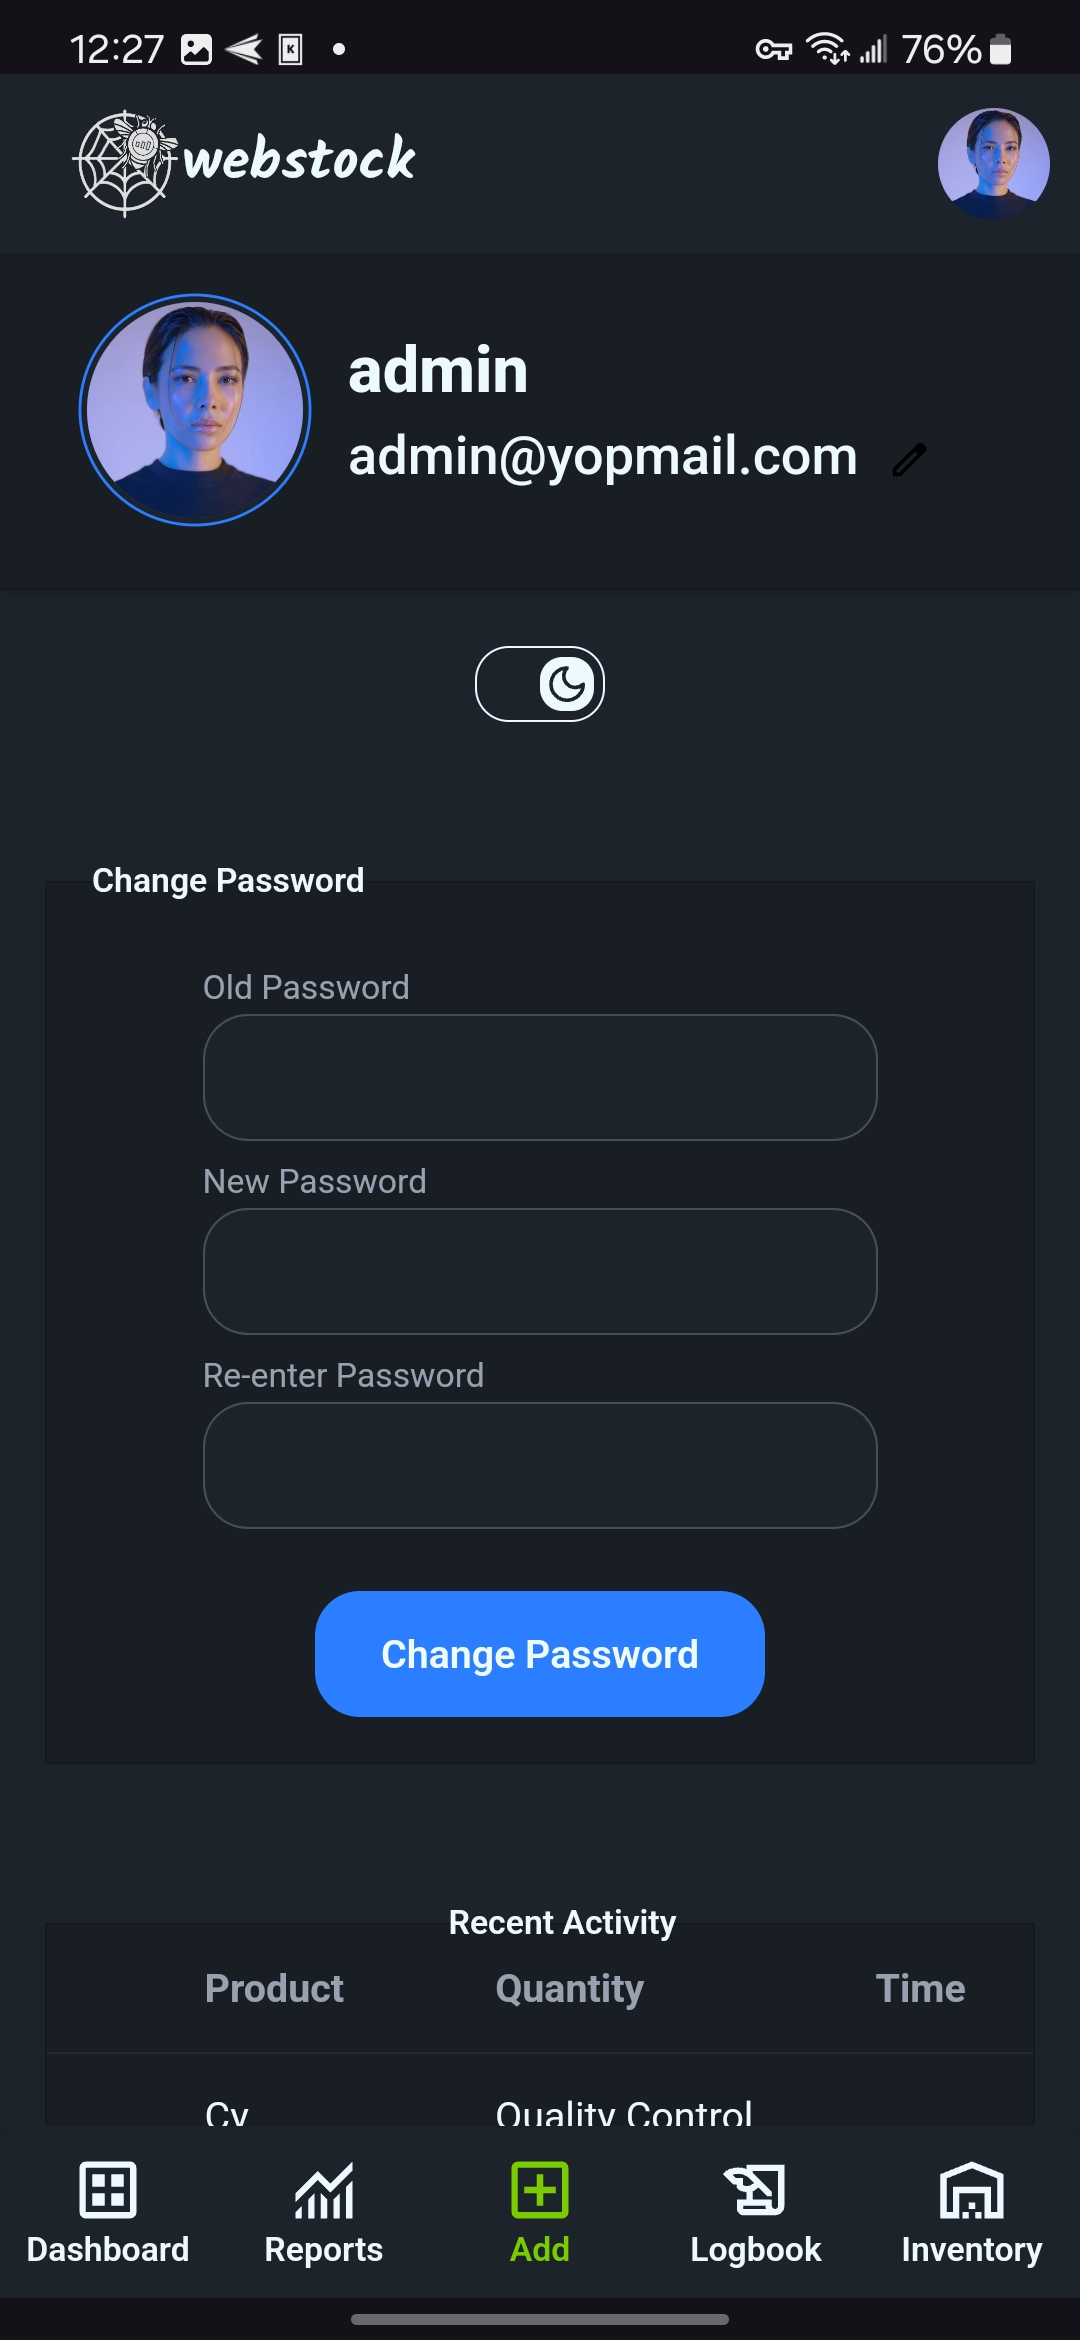The height and width of the screenshot is (2340, 1080).
Task: Tap the small avatar in header
Action: coord(993,163)
